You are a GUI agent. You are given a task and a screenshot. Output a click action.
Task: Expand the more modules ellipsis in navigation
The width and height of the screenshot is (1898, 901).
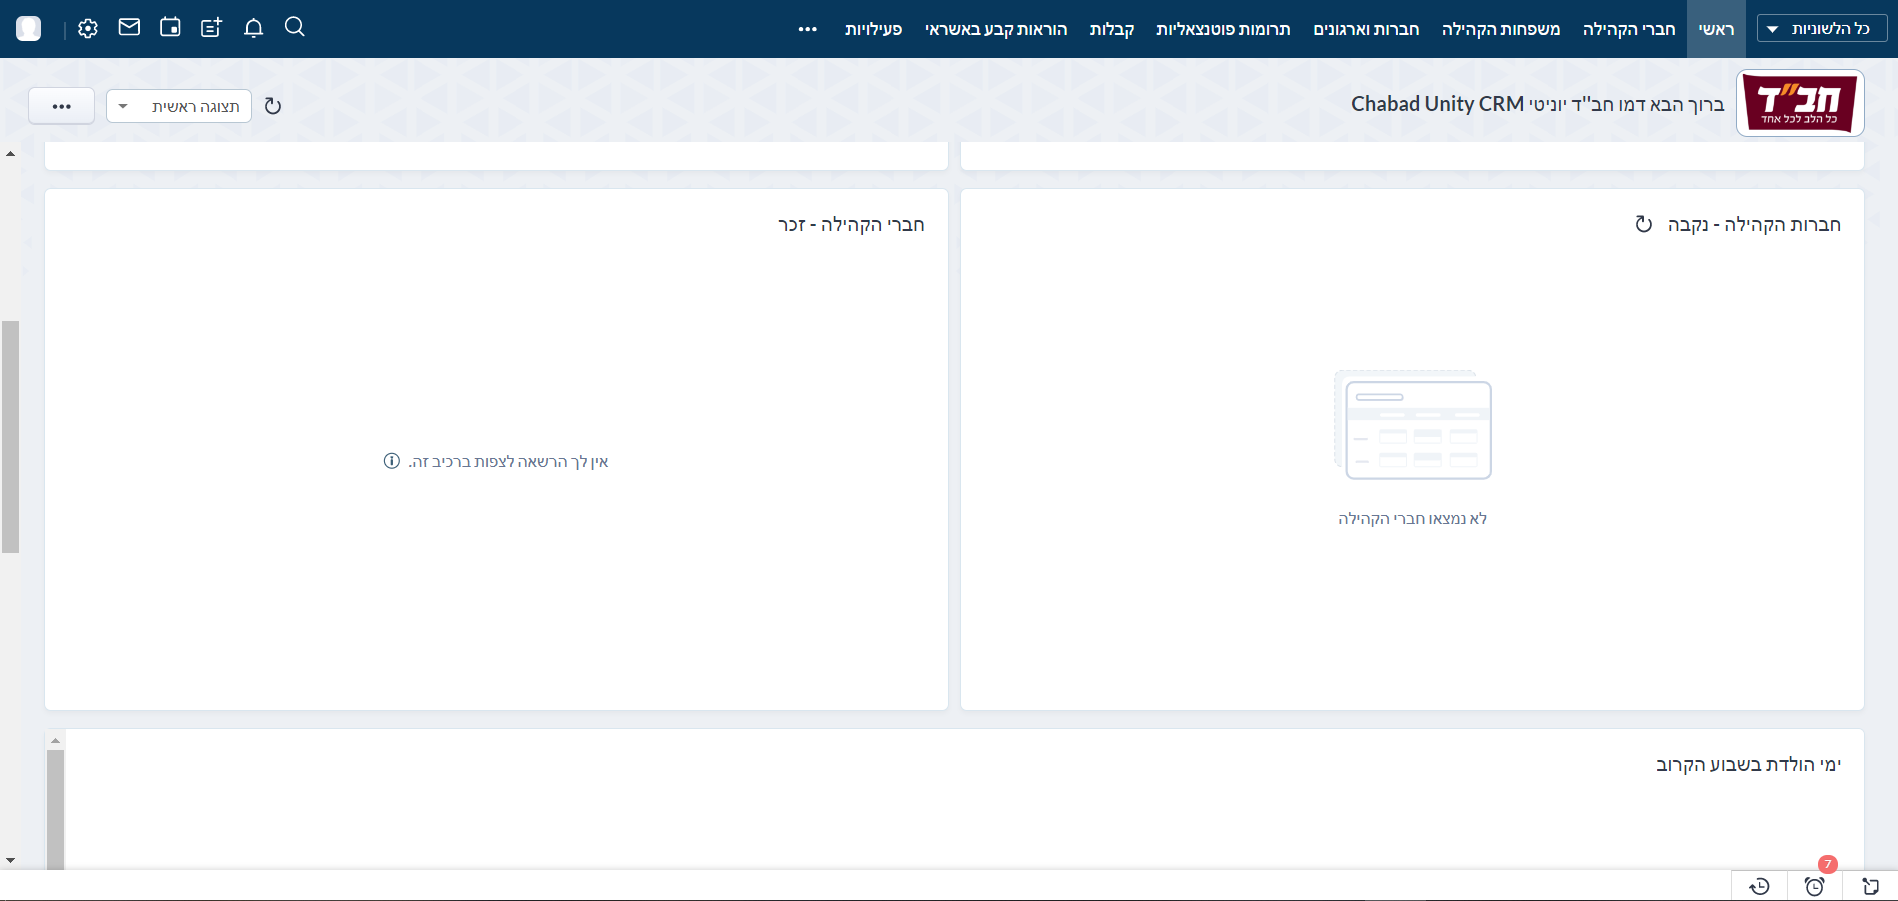(808, 29)
